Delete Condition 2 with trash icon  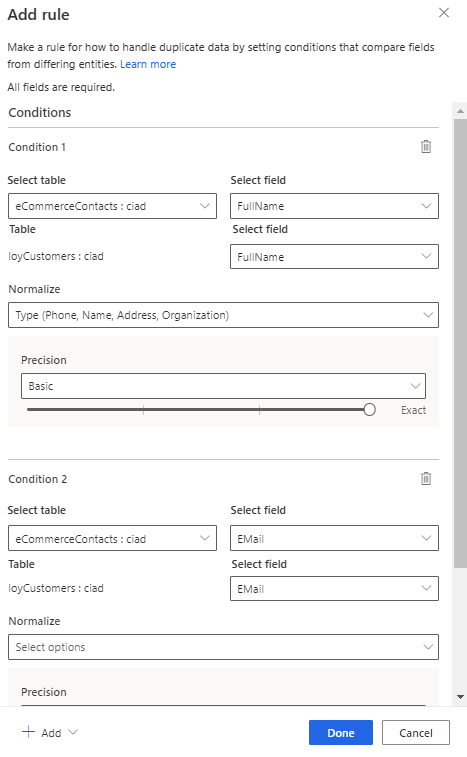click(x=425, y=478)
